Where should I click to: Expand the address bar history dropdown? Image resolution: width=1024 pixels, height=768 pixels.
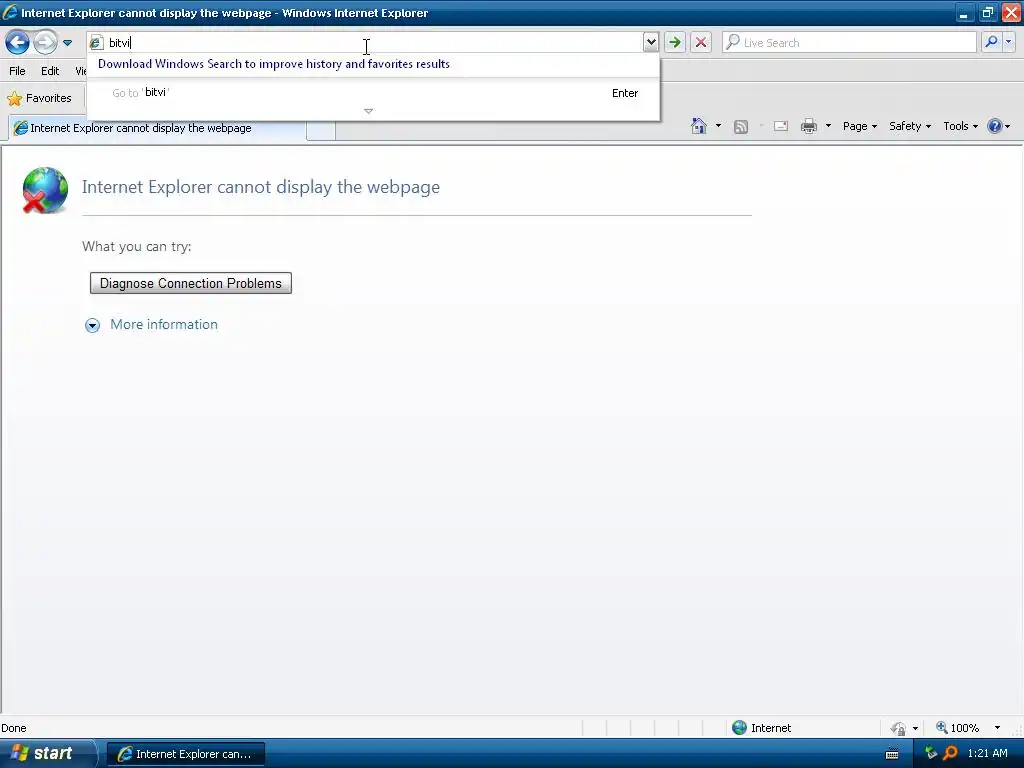click(650, 42)
